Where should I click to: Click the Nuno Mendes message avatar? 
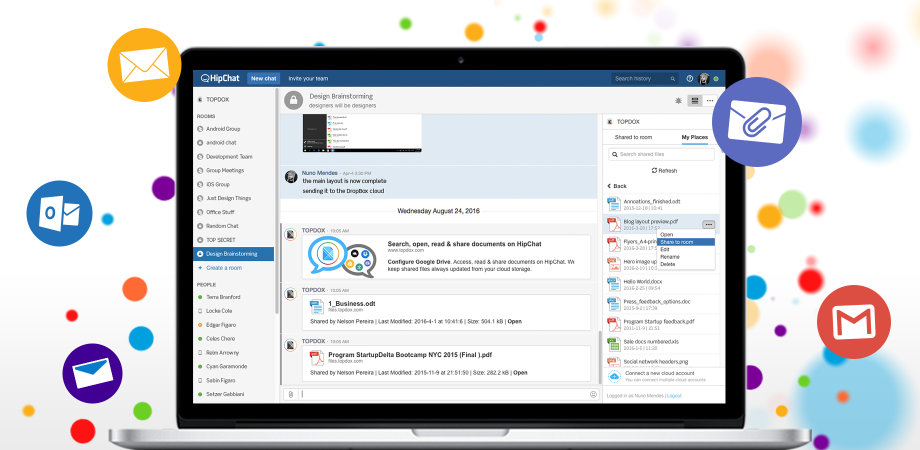pyautogui.click(x=291, y=177)
